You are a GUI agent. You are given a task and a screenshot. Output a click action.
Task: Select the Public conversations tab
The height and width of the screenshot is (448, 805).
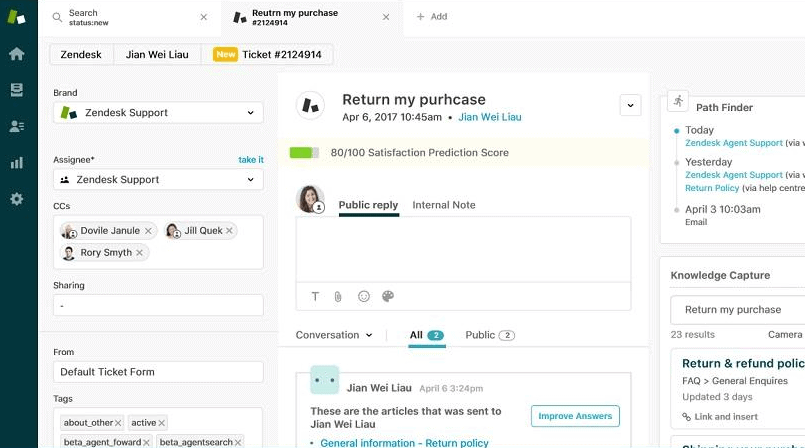pos(490,335)
